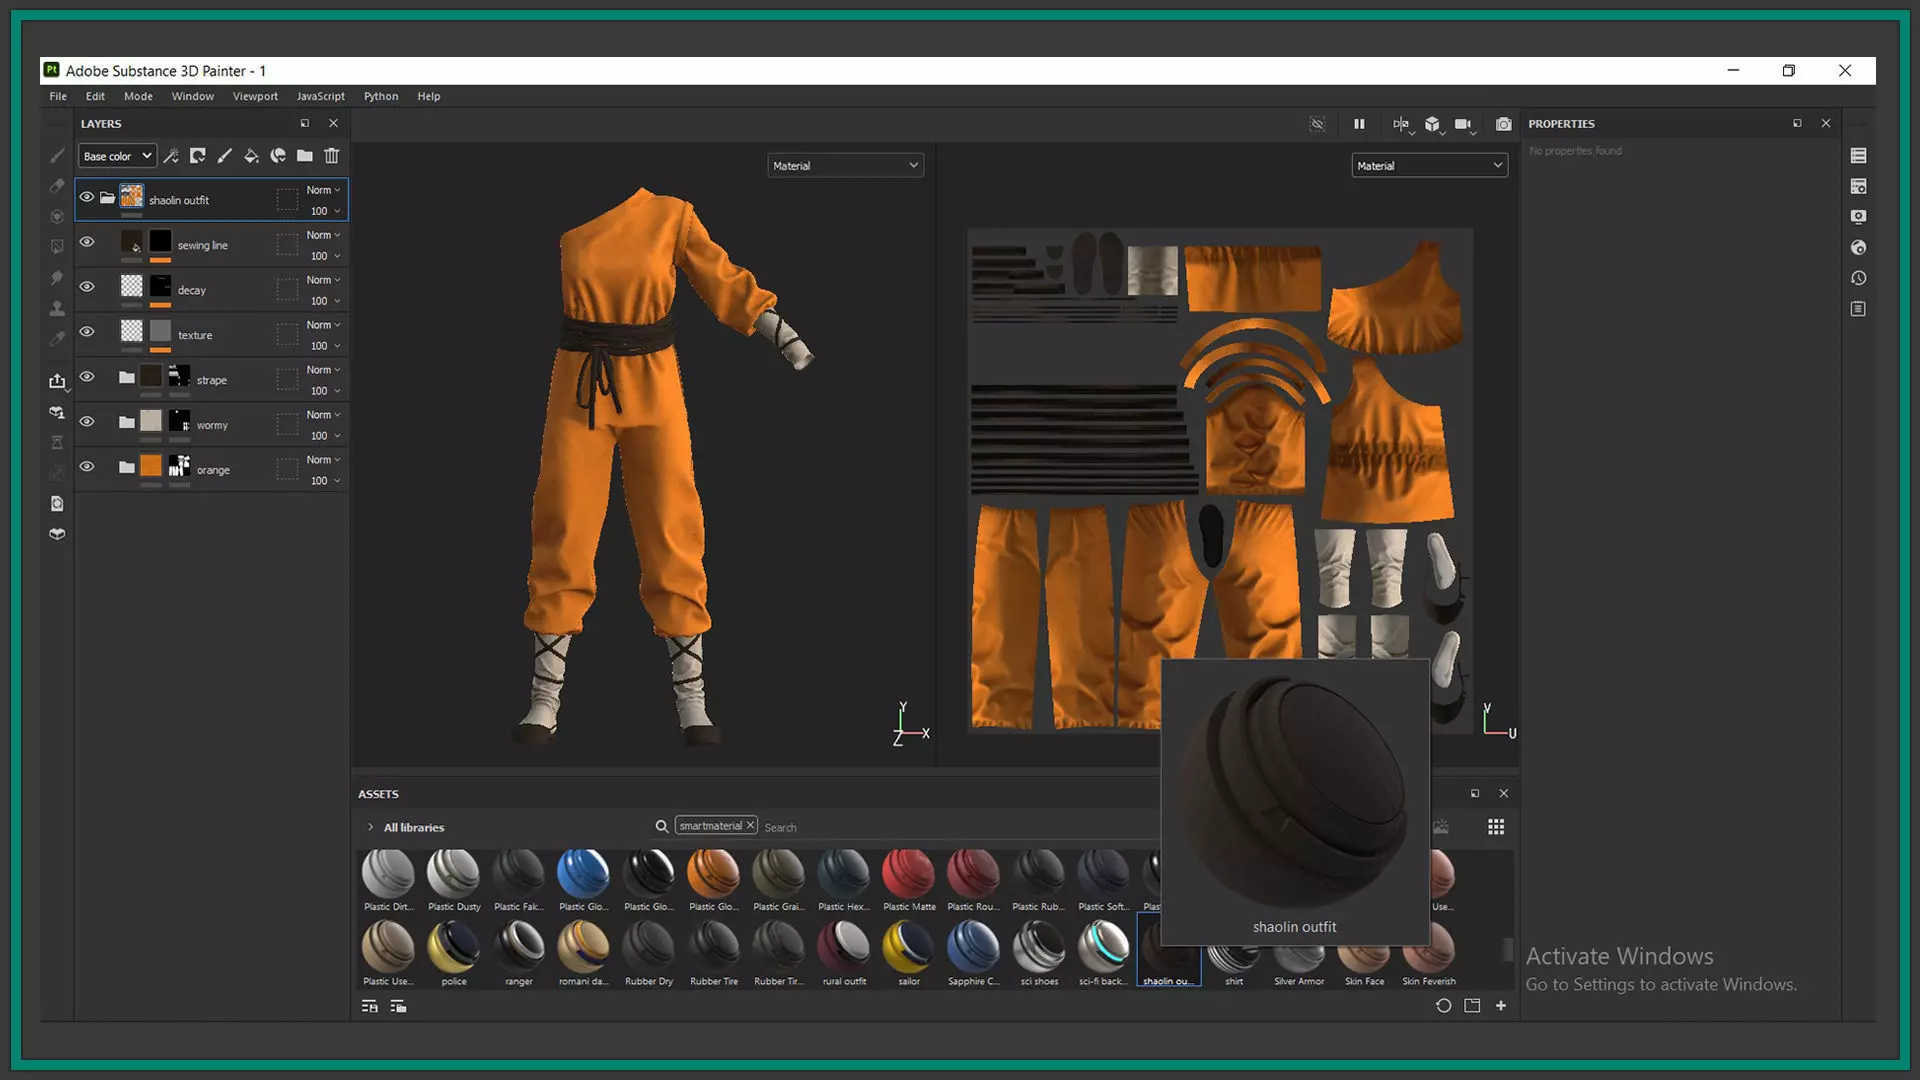The width and height of the screenshot is (1920, 1080).
Task: Open blend mode dropdown for shaolin outfit layer
Action: point(323,190)
